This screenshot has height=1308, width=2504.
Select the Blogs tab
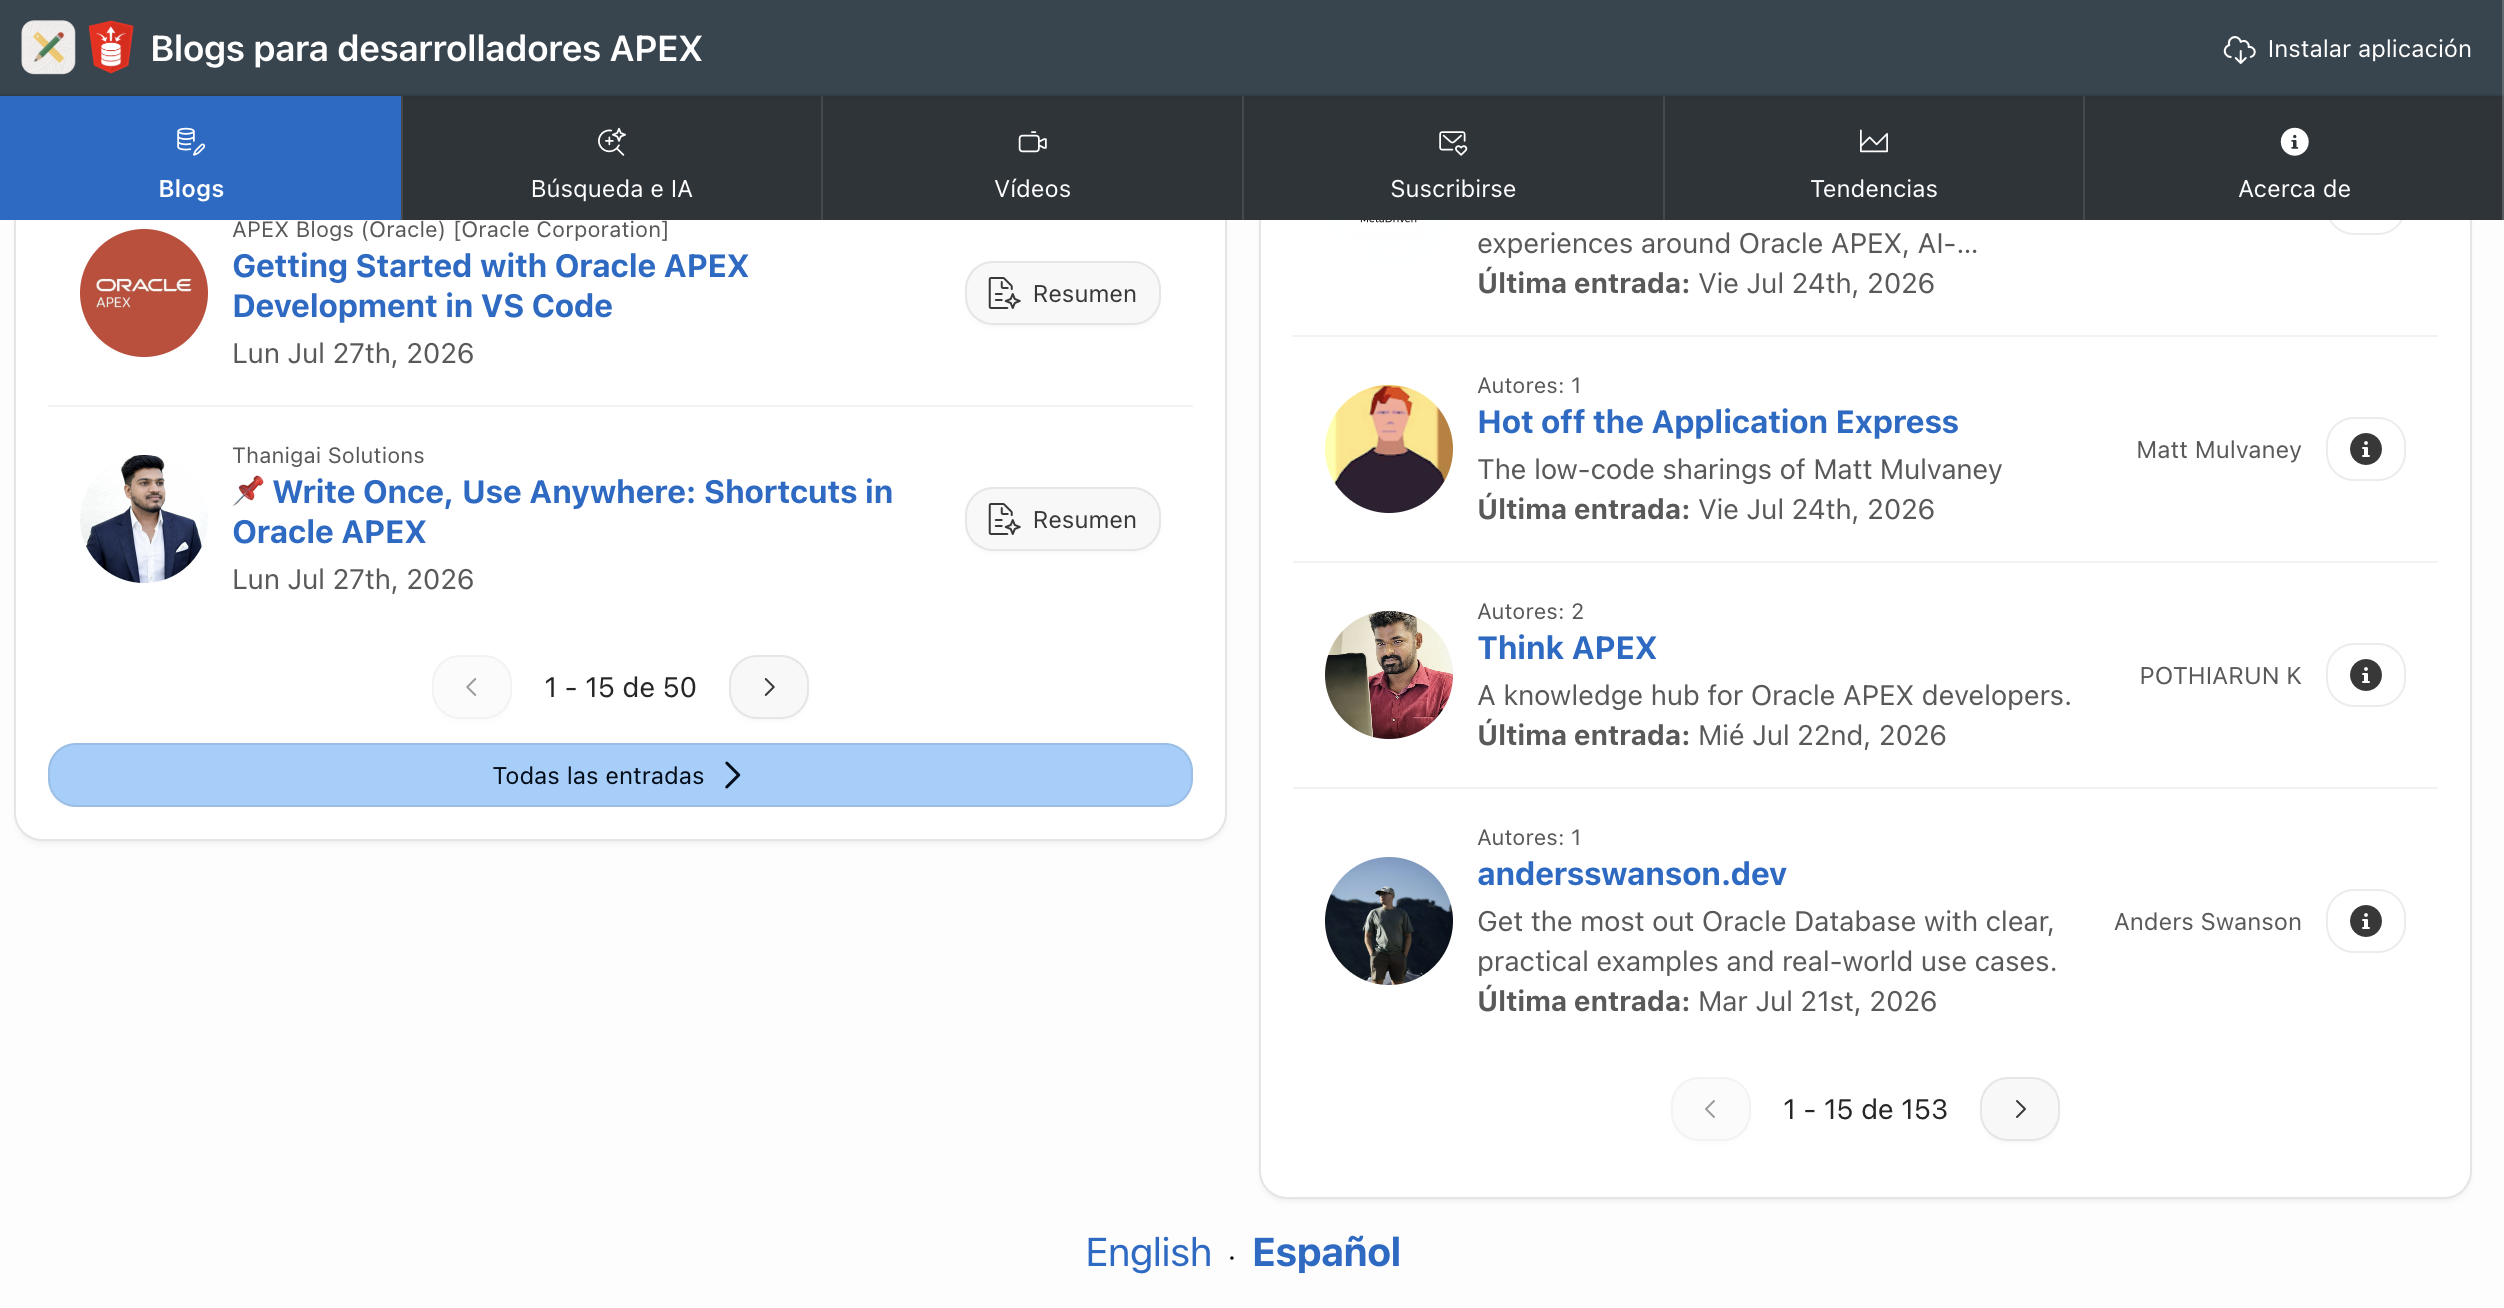(x=200, y=158)
